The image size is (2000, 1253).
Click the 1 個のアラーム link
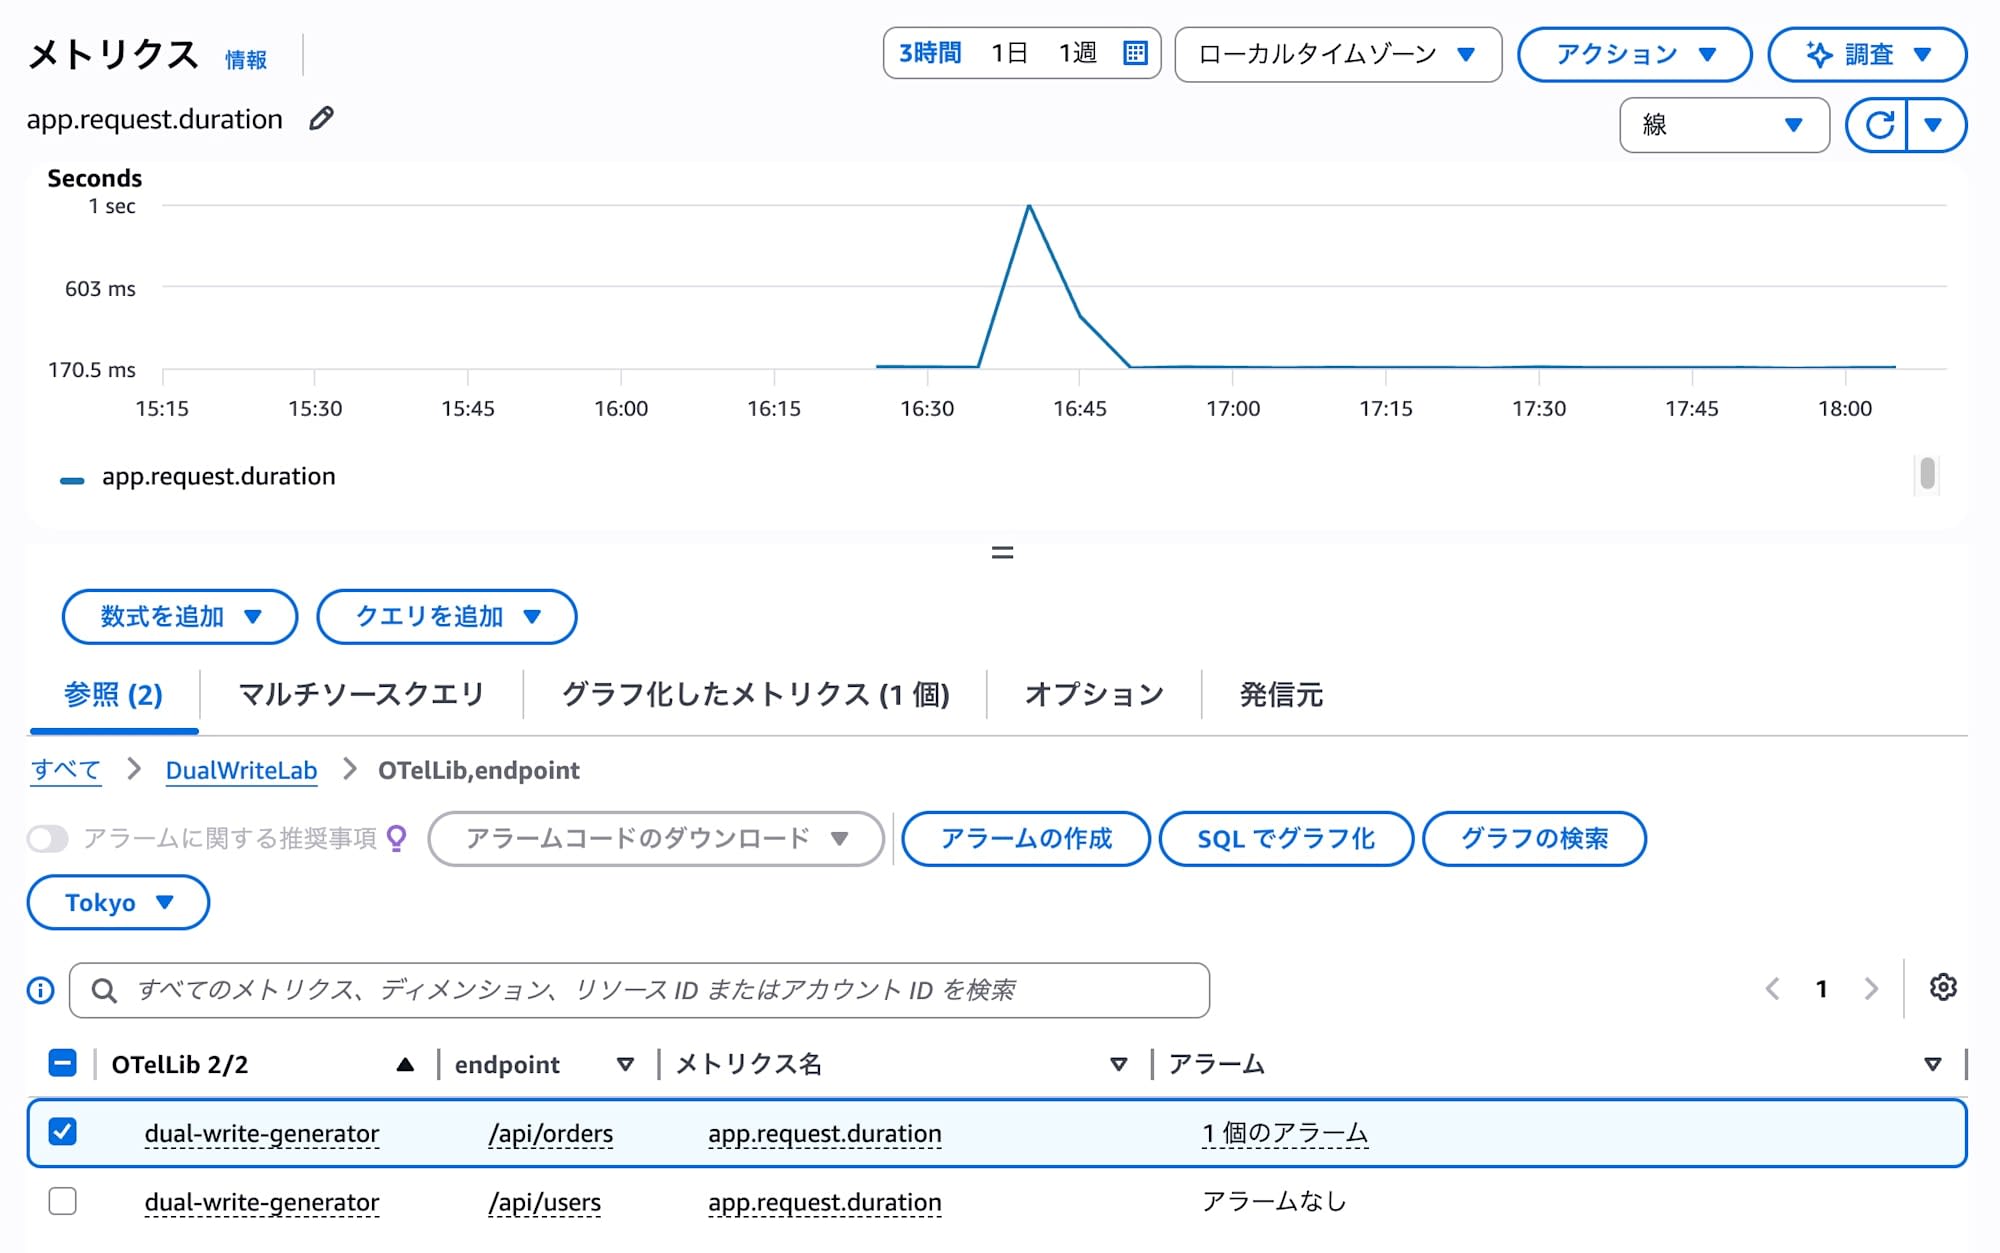click(x=1285, y=1133)
